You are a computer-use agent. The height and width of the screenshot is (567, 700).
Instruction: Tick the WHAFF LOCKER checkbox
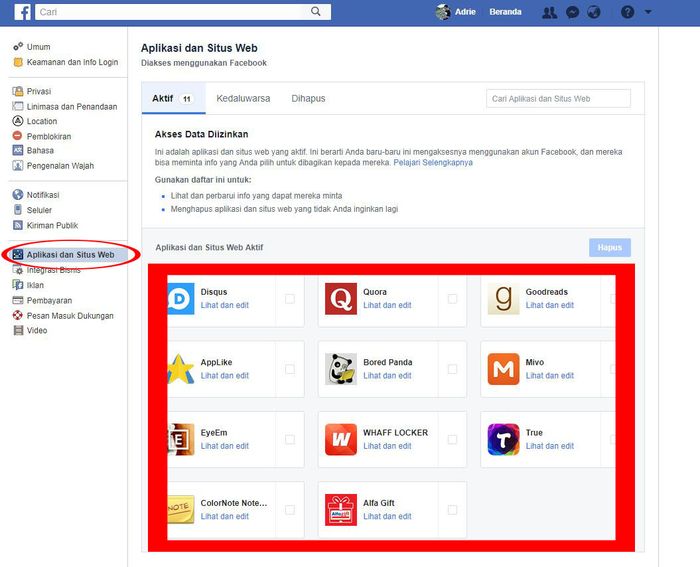[x=452, y=439]
